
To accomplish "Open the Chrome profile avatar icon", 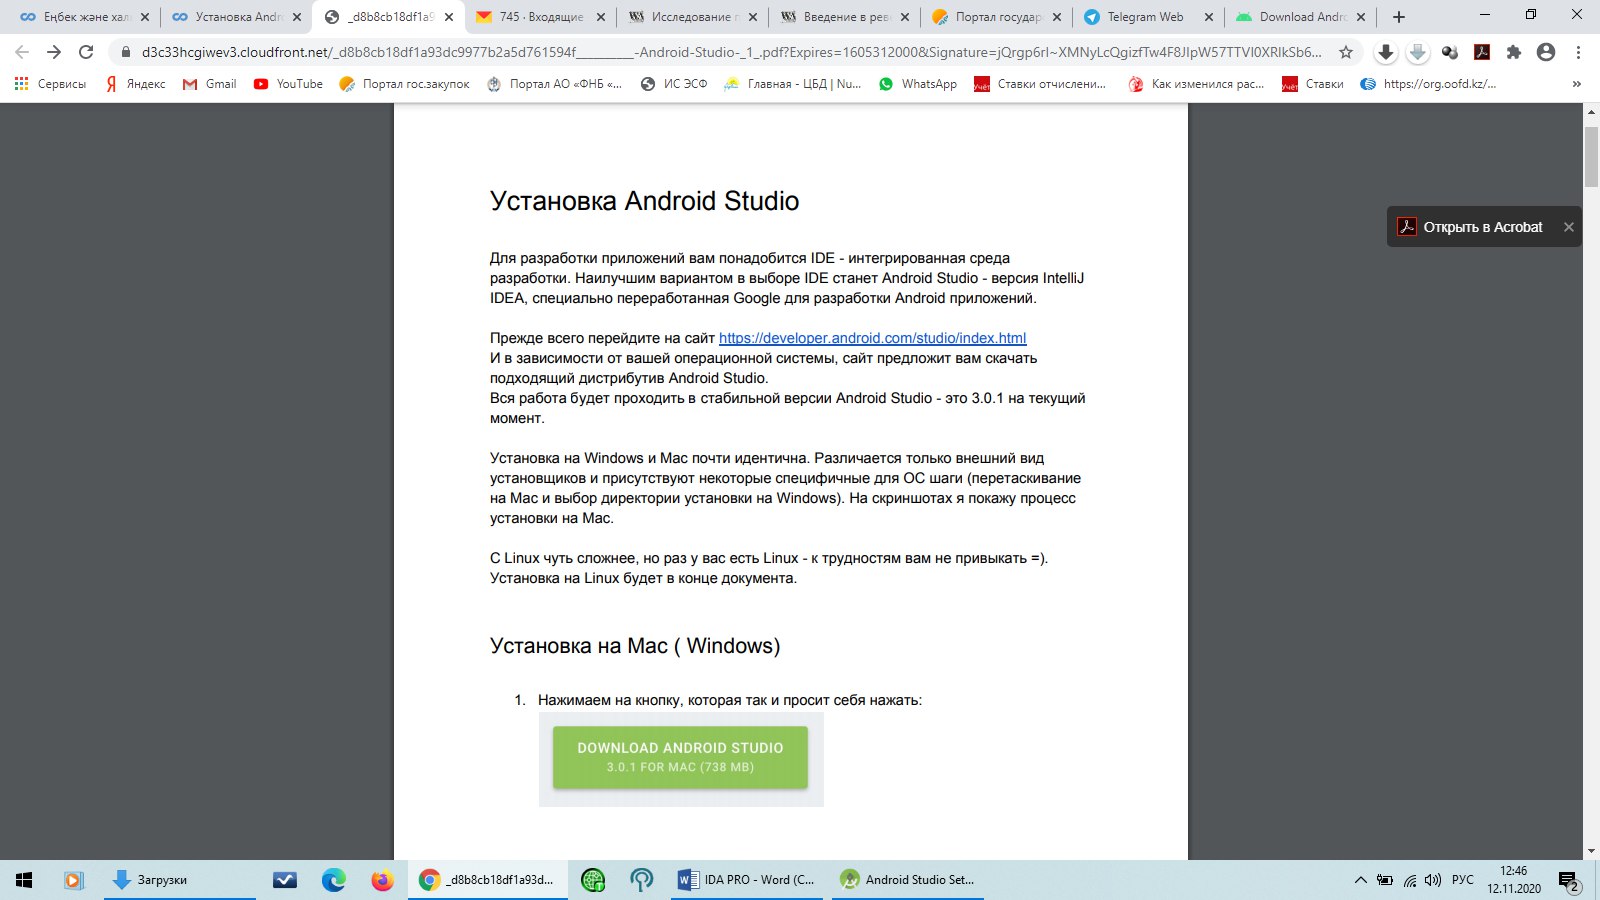I will click(1546, 52).
